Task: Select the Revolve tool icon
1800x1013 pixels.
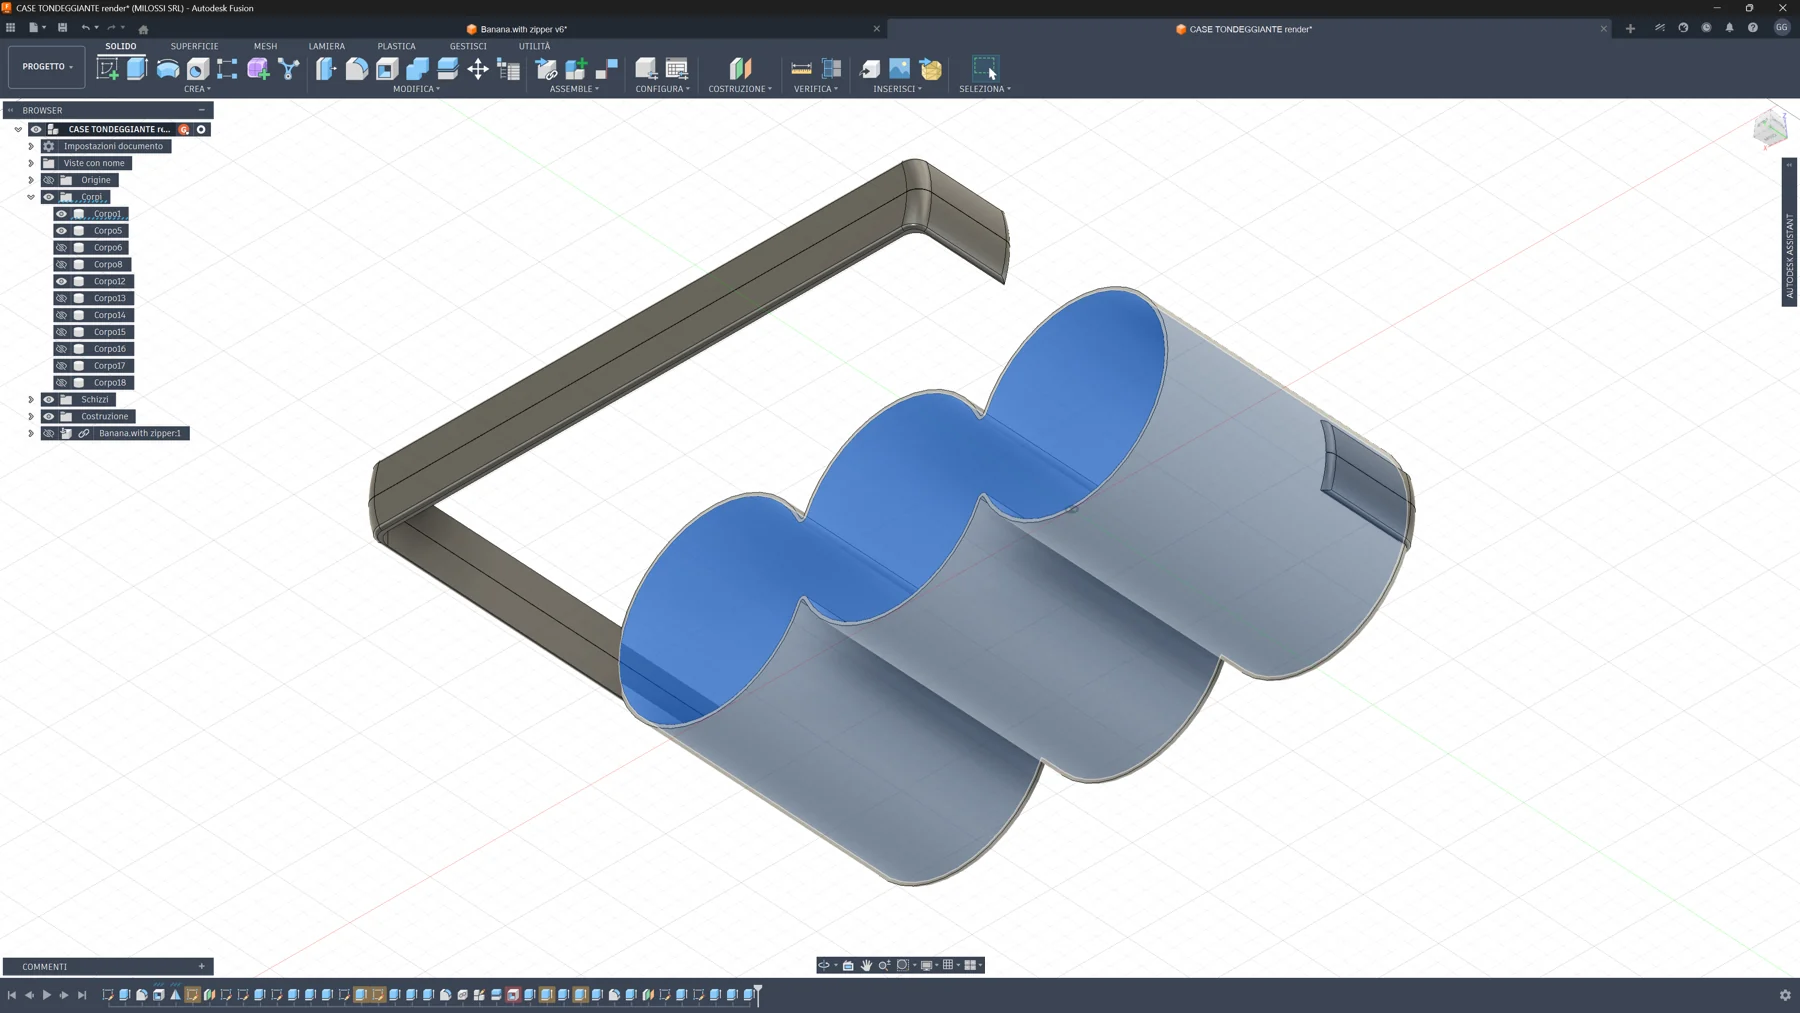Action: click(168, 68)
